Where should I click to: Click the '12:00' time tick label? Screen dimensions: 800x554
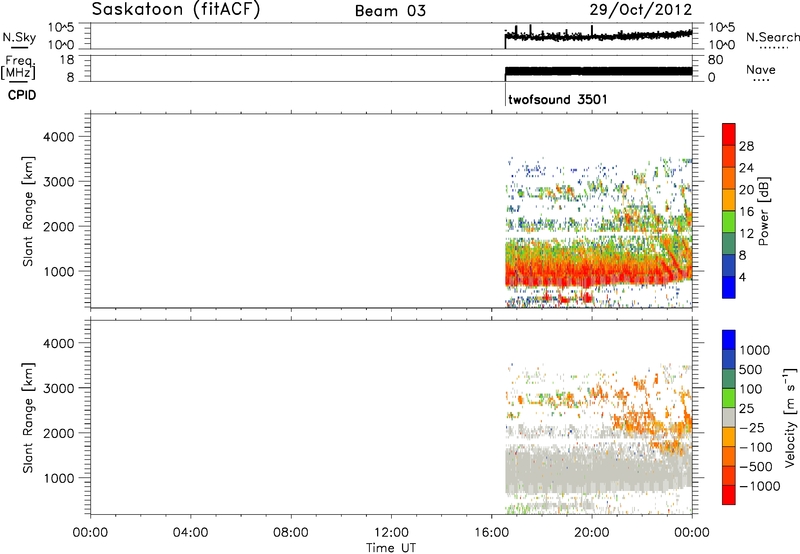[391, 533]
